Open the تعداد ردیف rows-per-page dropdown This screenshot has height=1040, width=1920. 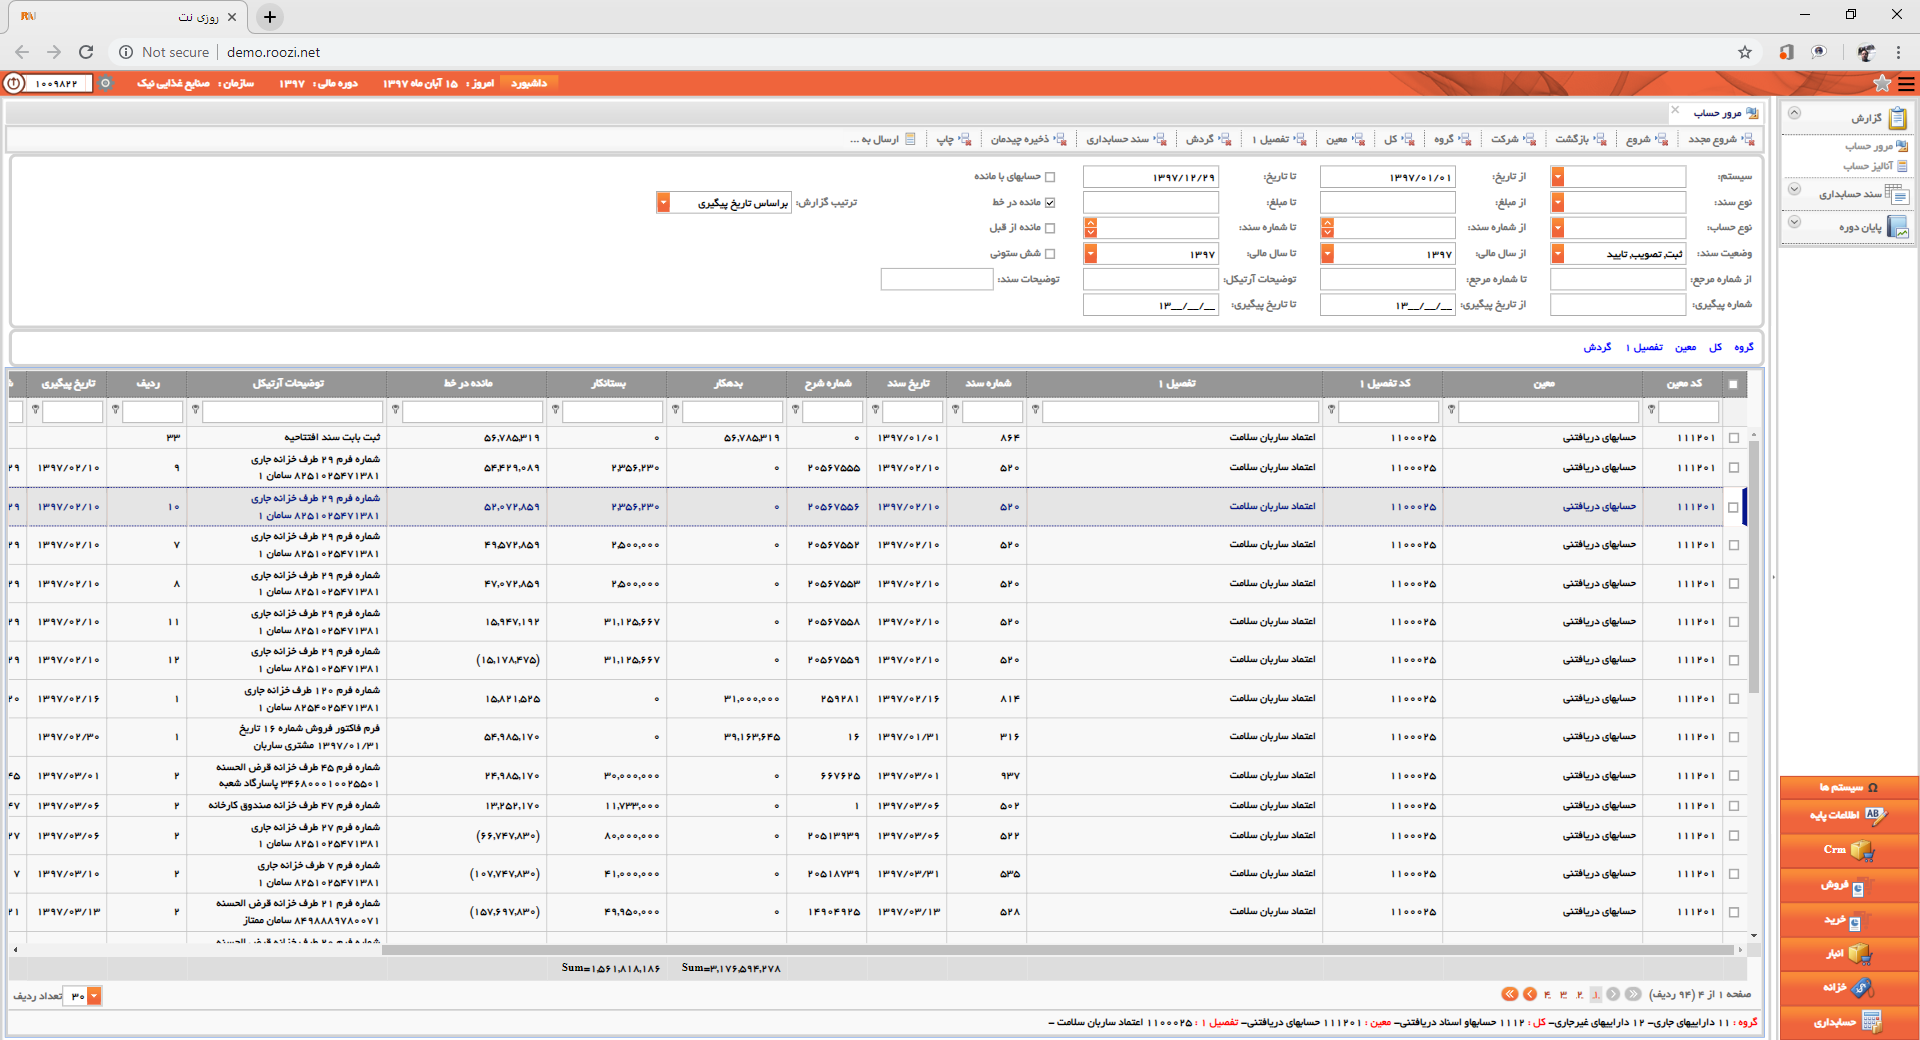pos(94,996)
